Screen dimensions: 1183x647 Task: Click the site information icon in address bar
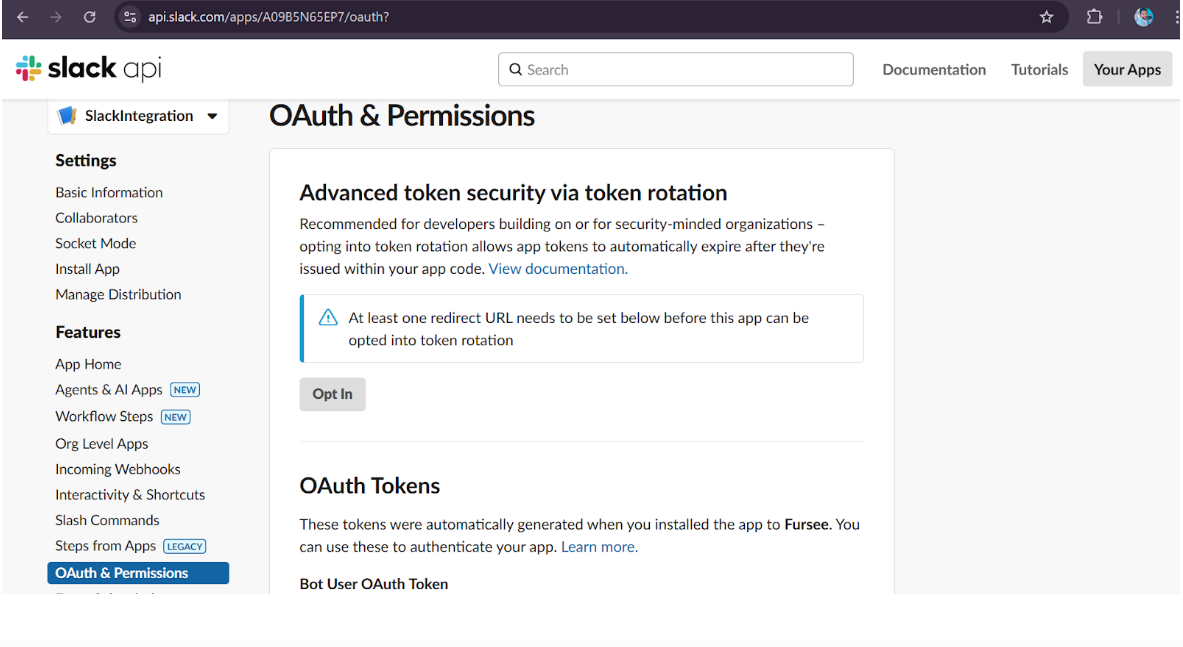(x=130, y=17)
